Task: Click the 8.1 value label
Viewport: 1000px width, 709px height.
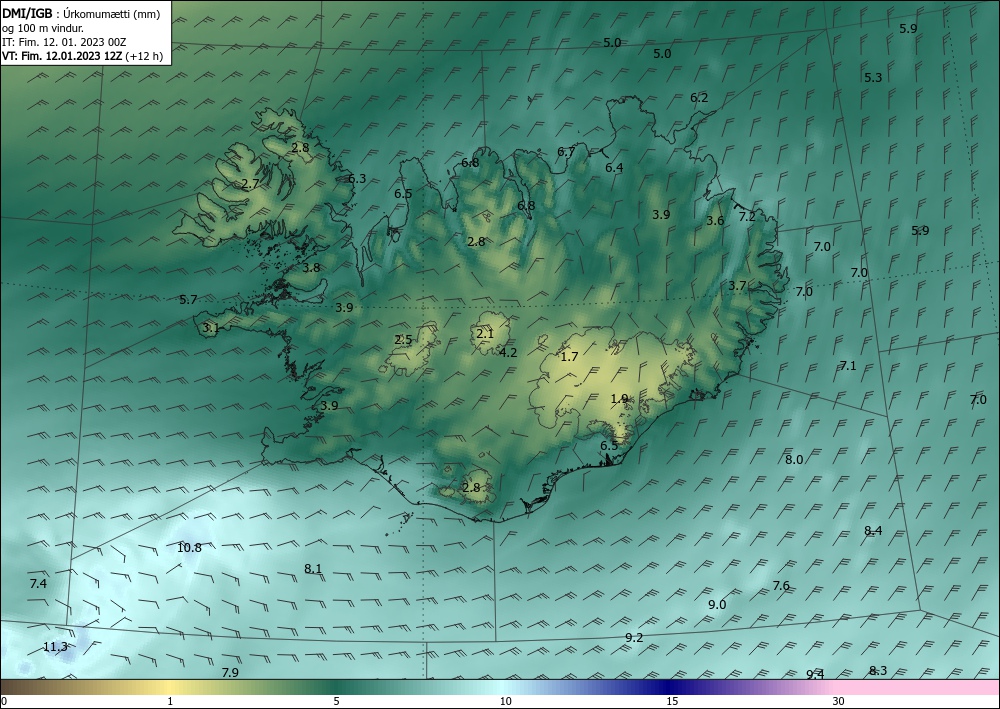Action: [312, 569]
